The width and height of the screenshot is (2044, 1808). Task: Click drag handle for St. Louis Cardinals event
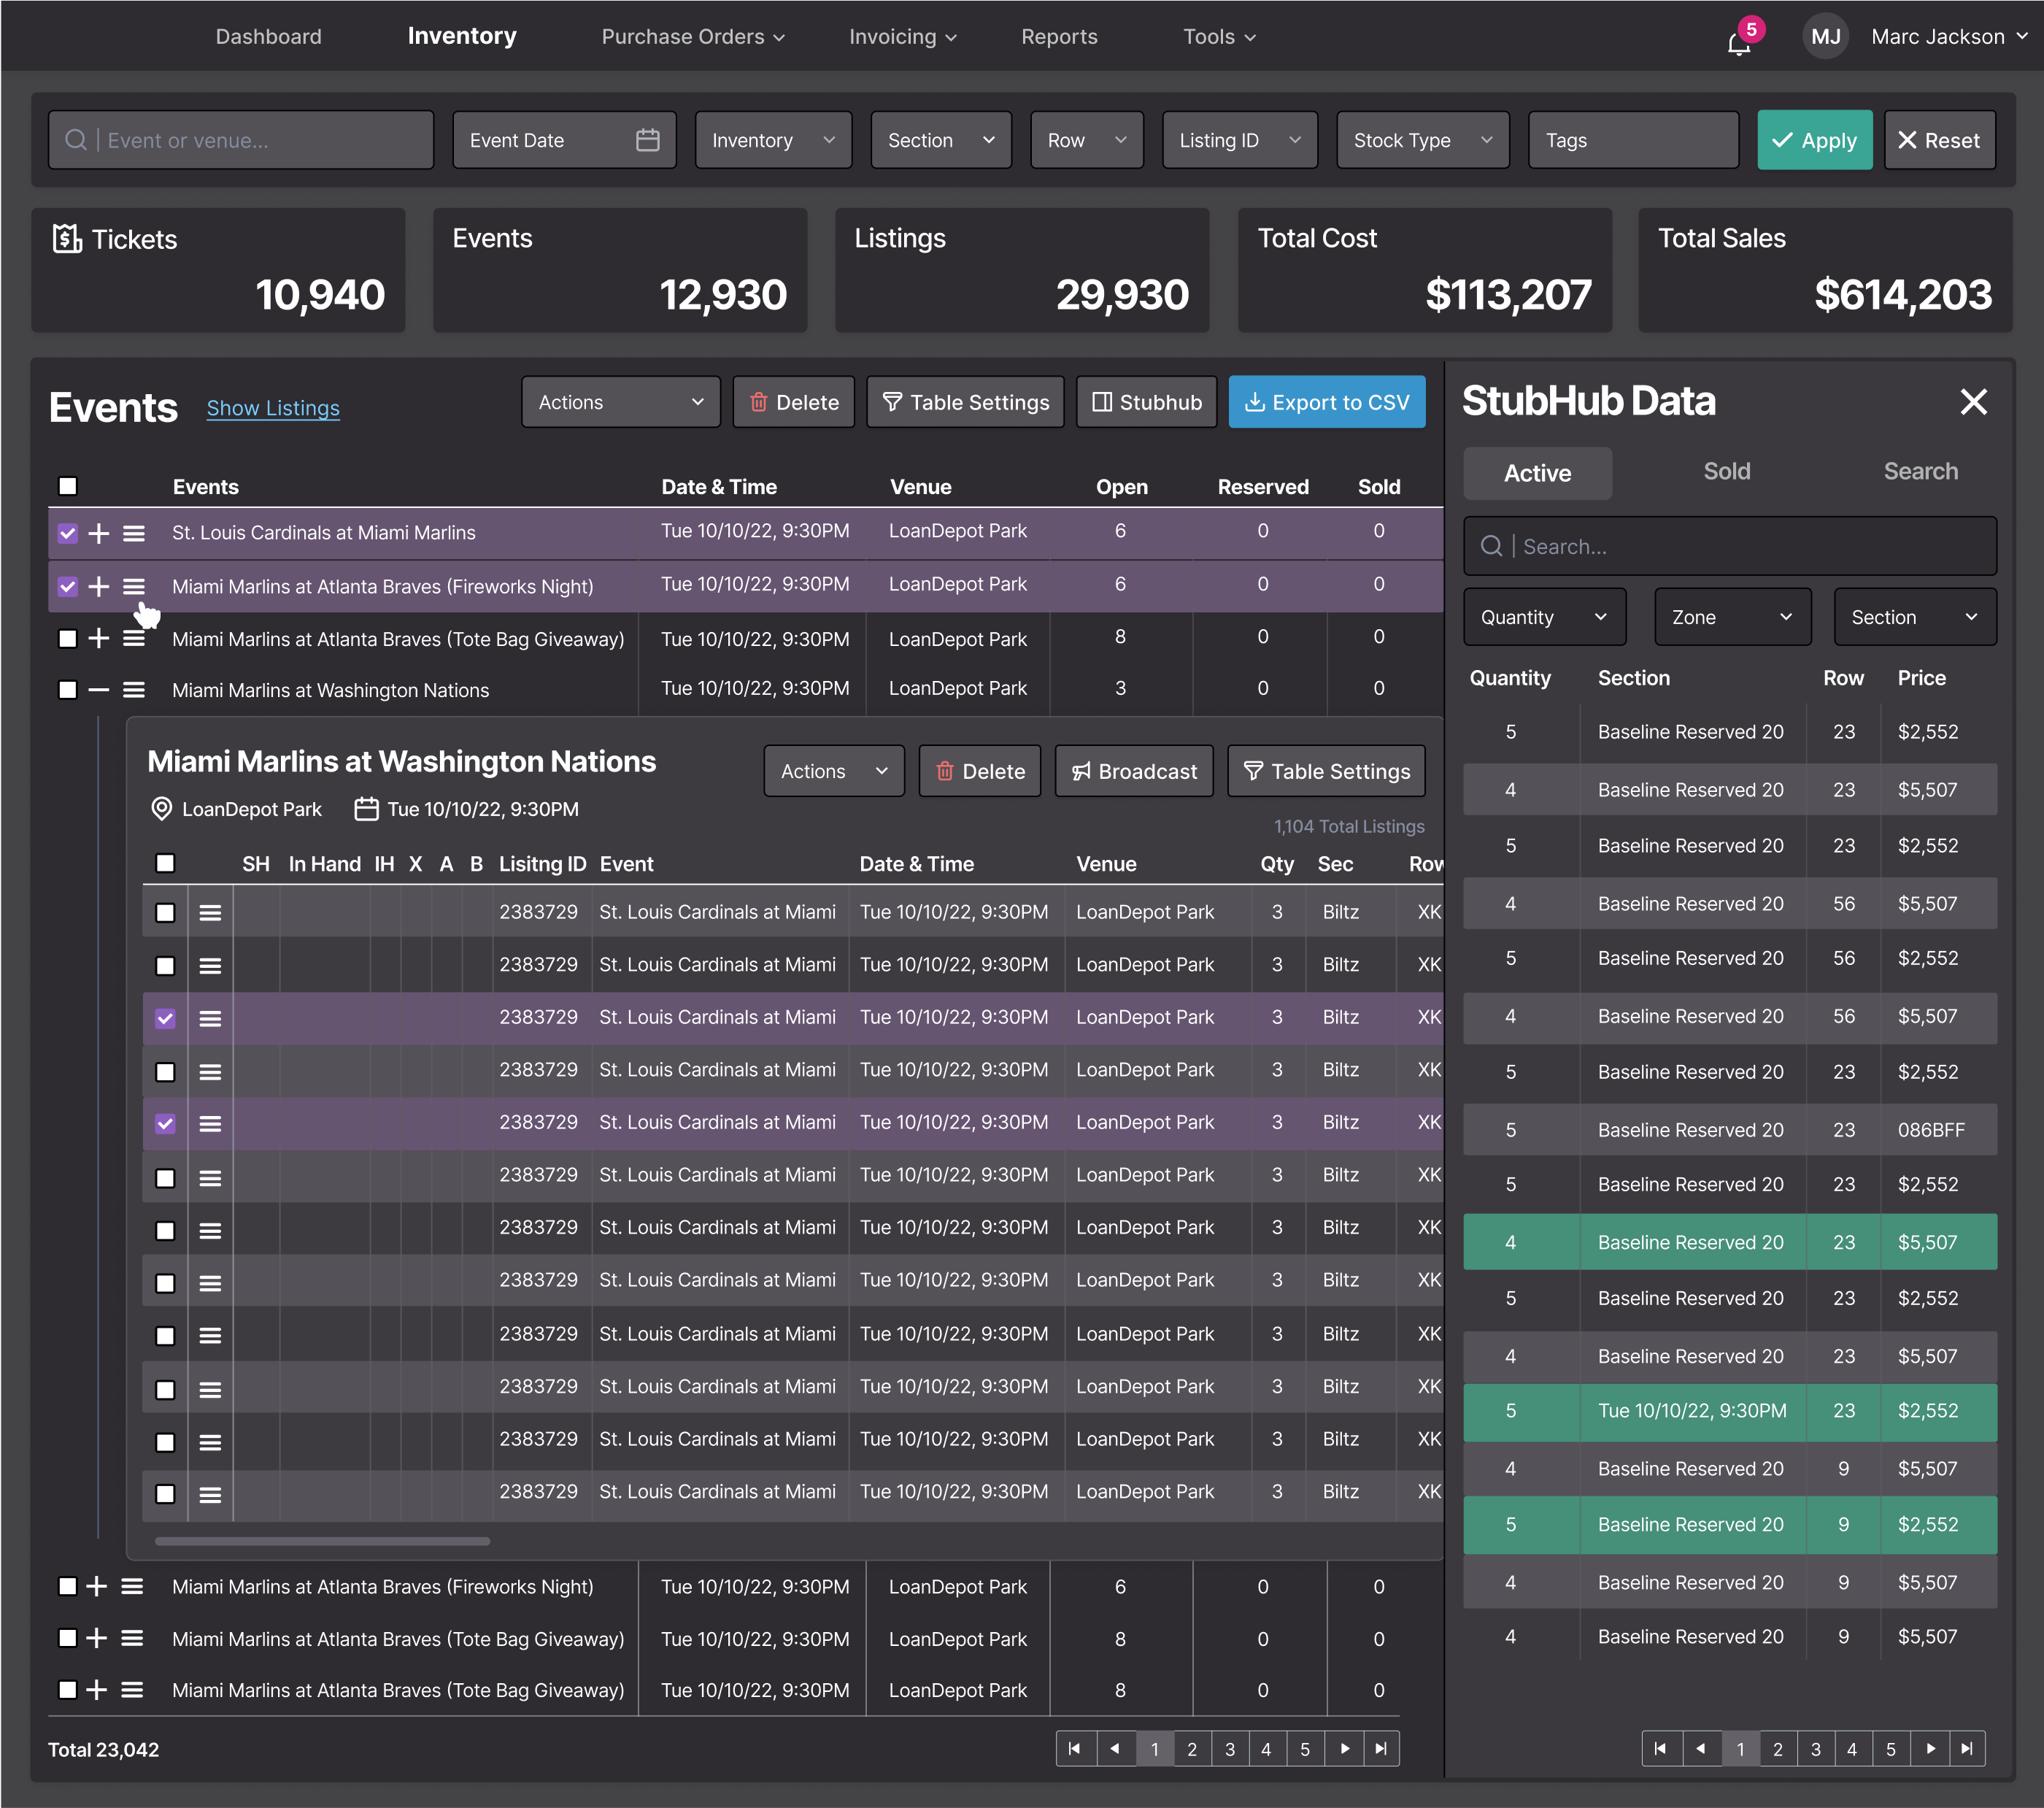134,533
